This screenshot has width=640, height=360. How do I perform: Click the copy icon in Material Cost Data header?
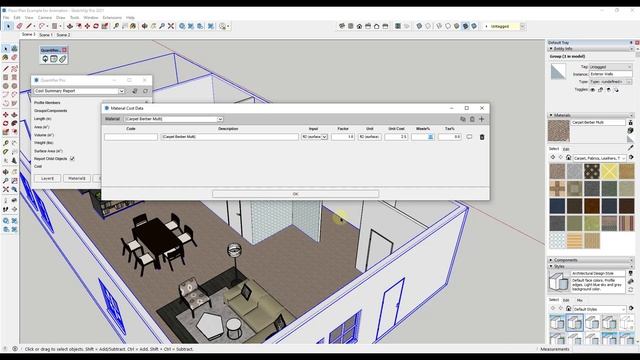click(463, 119)
